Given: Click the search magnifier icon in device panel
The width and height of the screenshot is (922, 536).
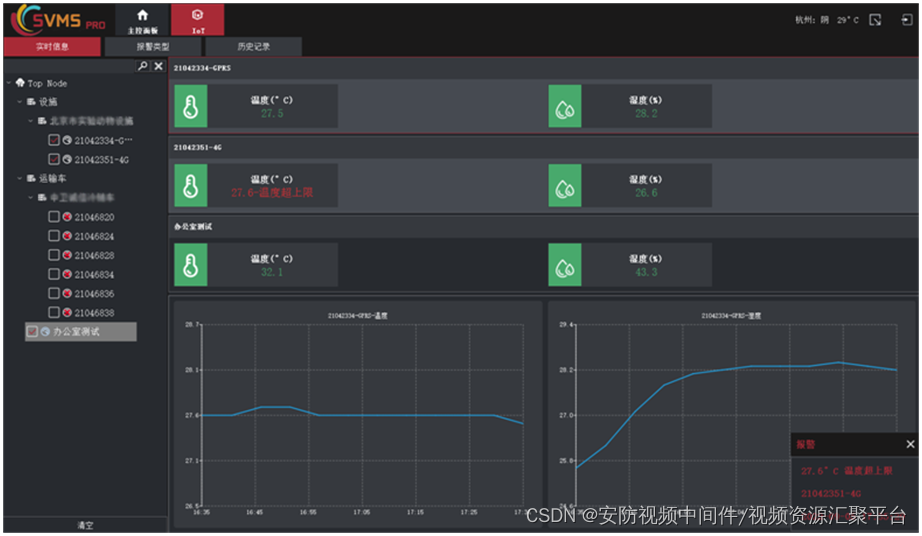Looking at the screenshot, I should pyautogui.click(x=142, y=66).
